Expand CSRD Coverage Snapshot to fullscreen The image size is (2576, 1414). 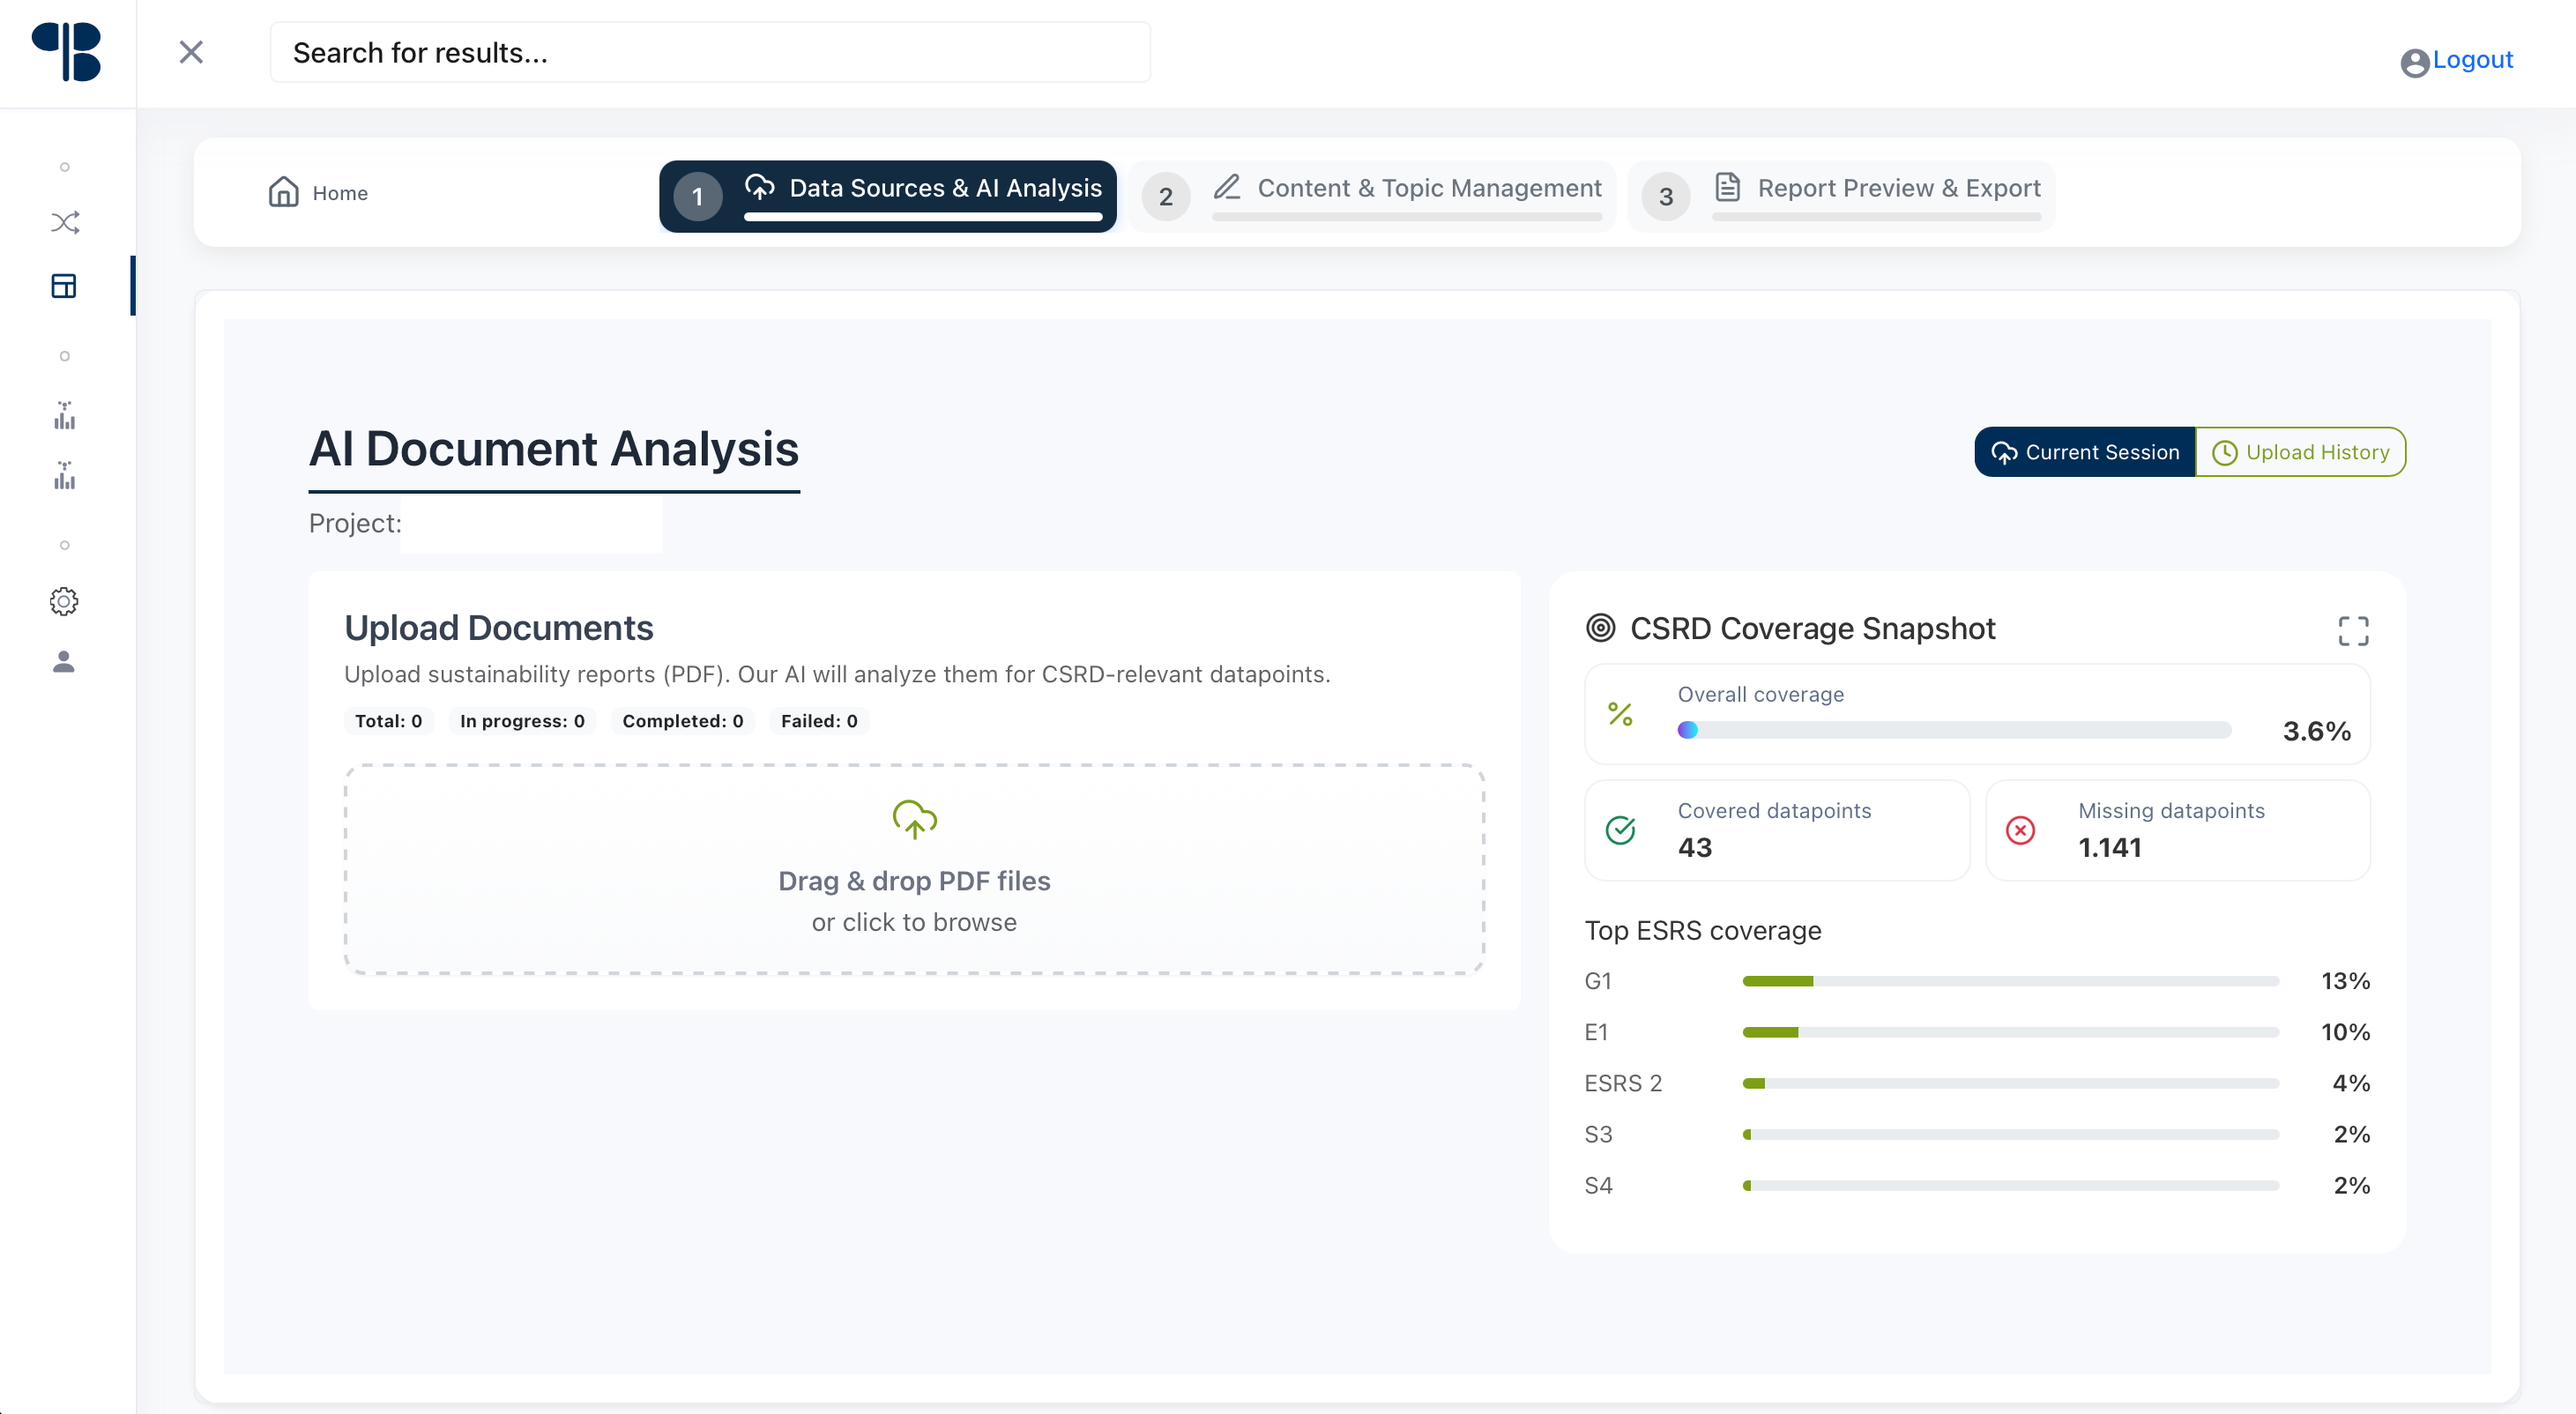click(2353, 631)
